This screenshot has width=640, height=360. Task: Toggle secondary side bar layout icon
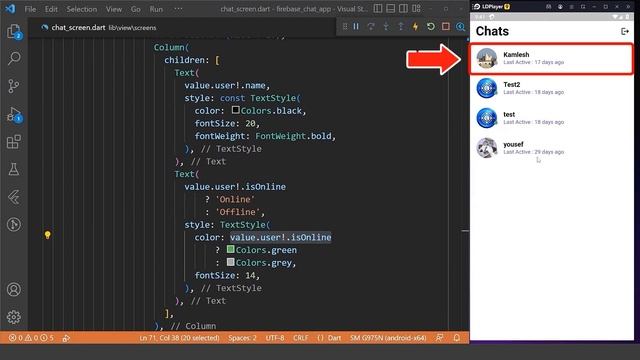click(x=403, y=9)
